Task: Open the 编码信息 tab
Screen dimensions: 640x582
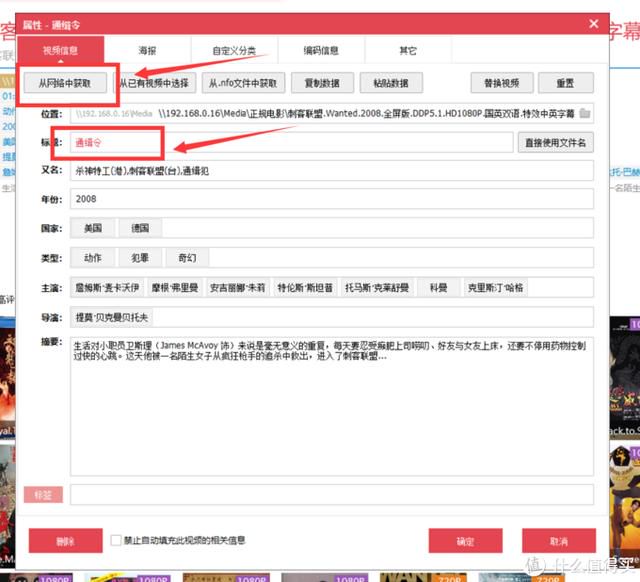Action: pyautogui.click(x=321, y=50)
